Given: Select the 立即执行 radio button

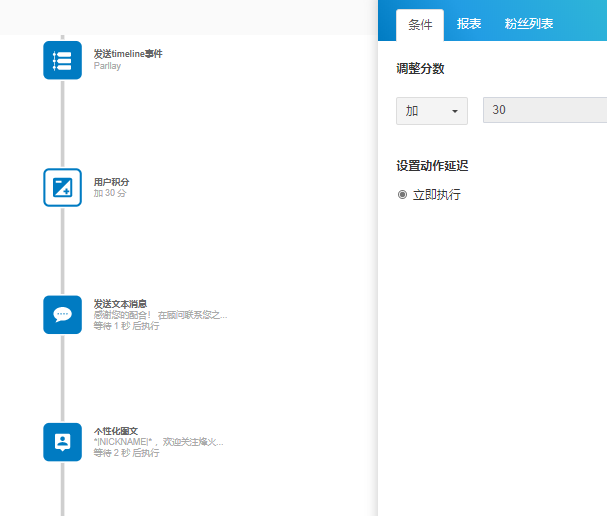Looking at the screenshot, I should coord(403,195).
